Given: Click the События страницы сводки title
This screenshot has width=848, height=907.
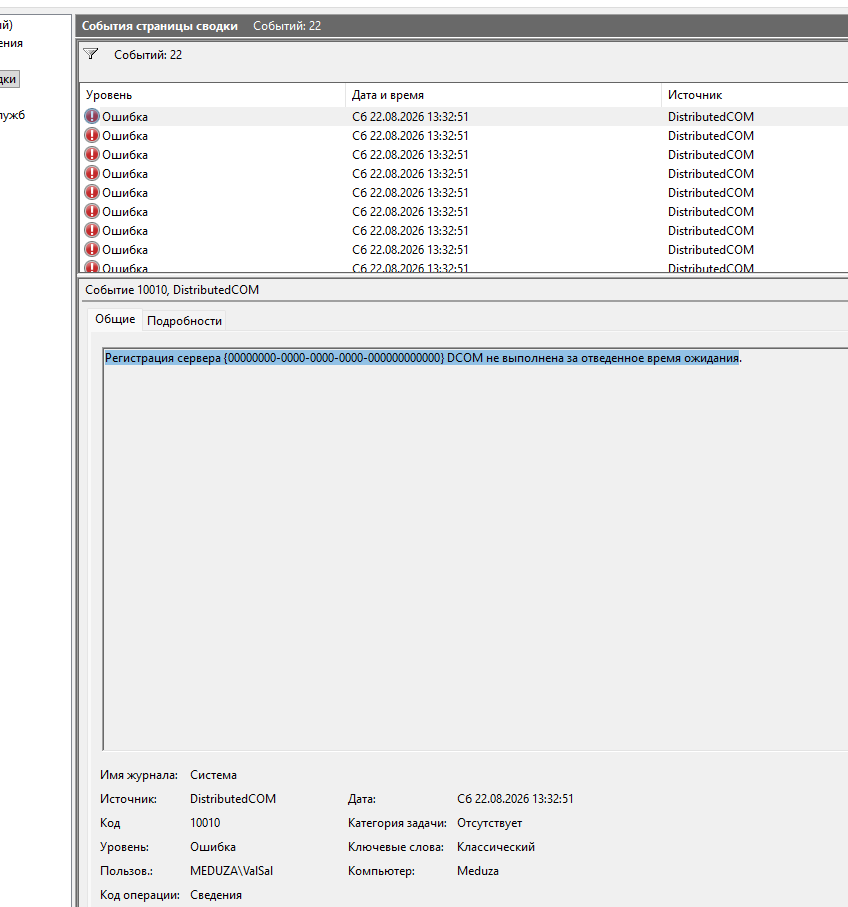Looking at the screenshot, I should point(160,26).
